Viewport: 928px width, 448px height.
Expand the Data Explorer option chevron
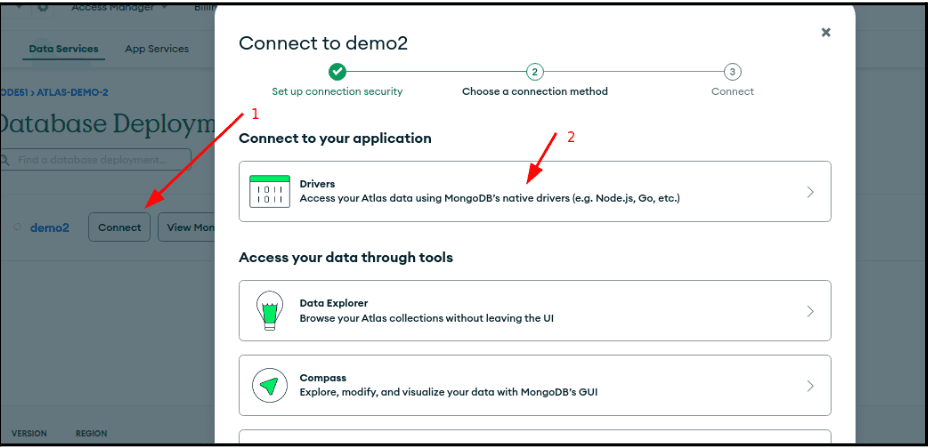[810, 311]
